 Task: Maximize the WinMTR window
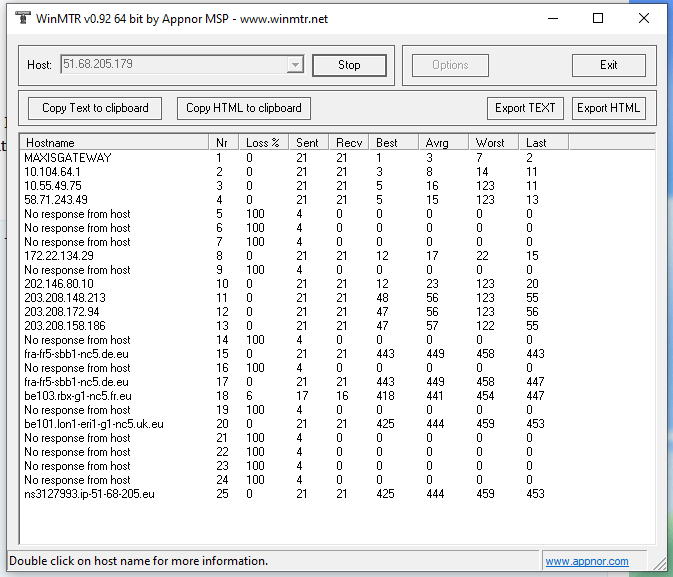tap(598, 18)
